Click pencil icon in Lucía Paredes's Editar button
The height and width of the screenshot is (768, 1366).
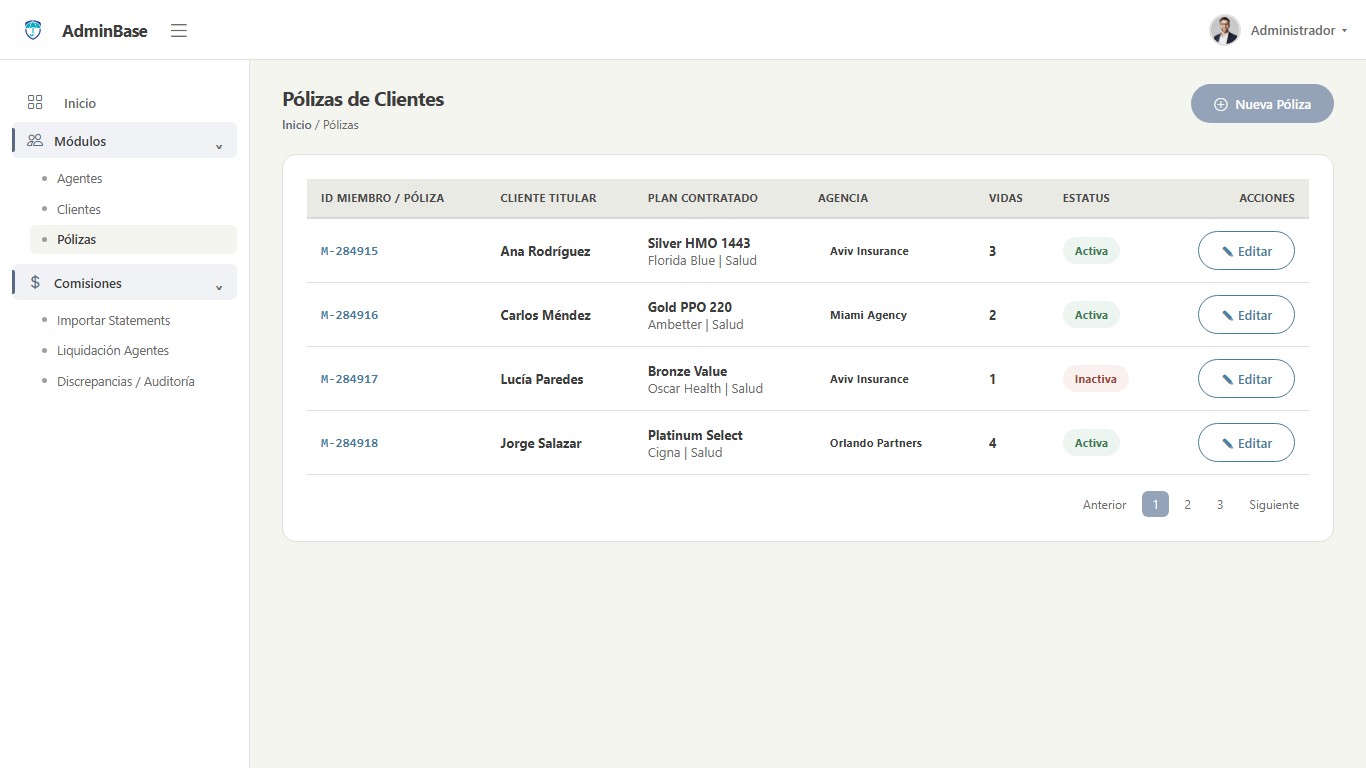(1227, 380)
